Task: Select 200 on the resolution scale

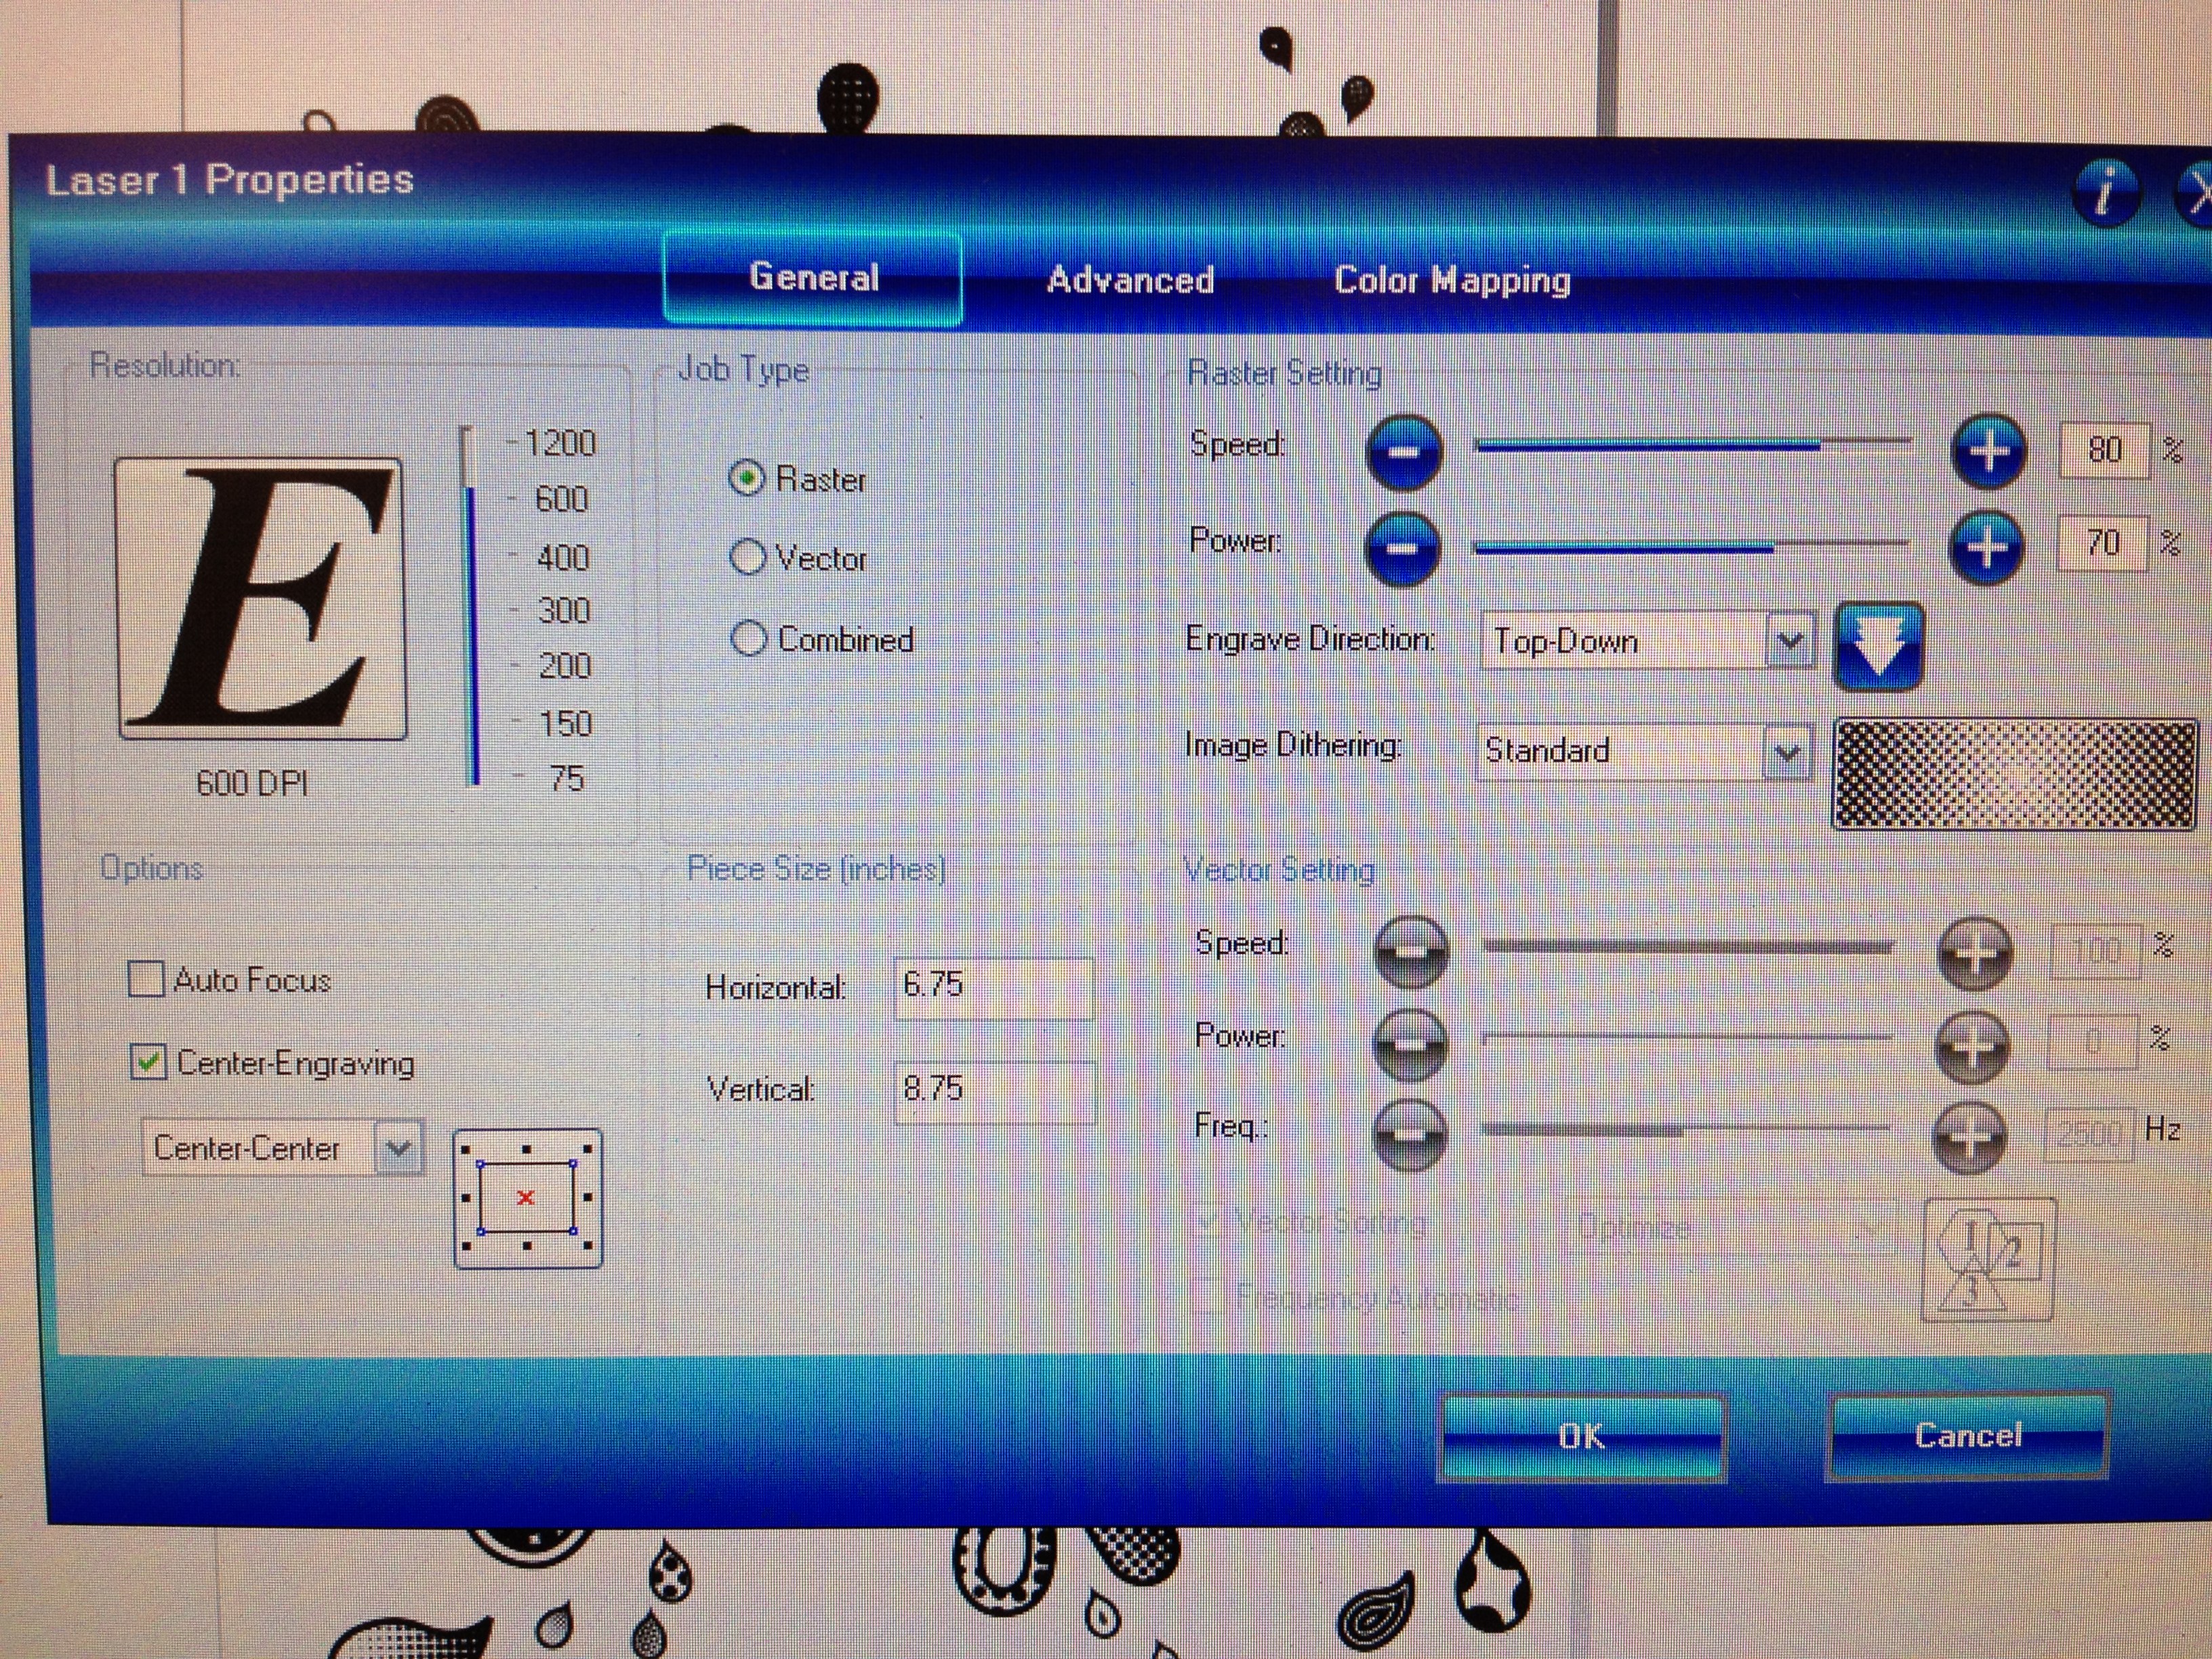Action: 565,666
